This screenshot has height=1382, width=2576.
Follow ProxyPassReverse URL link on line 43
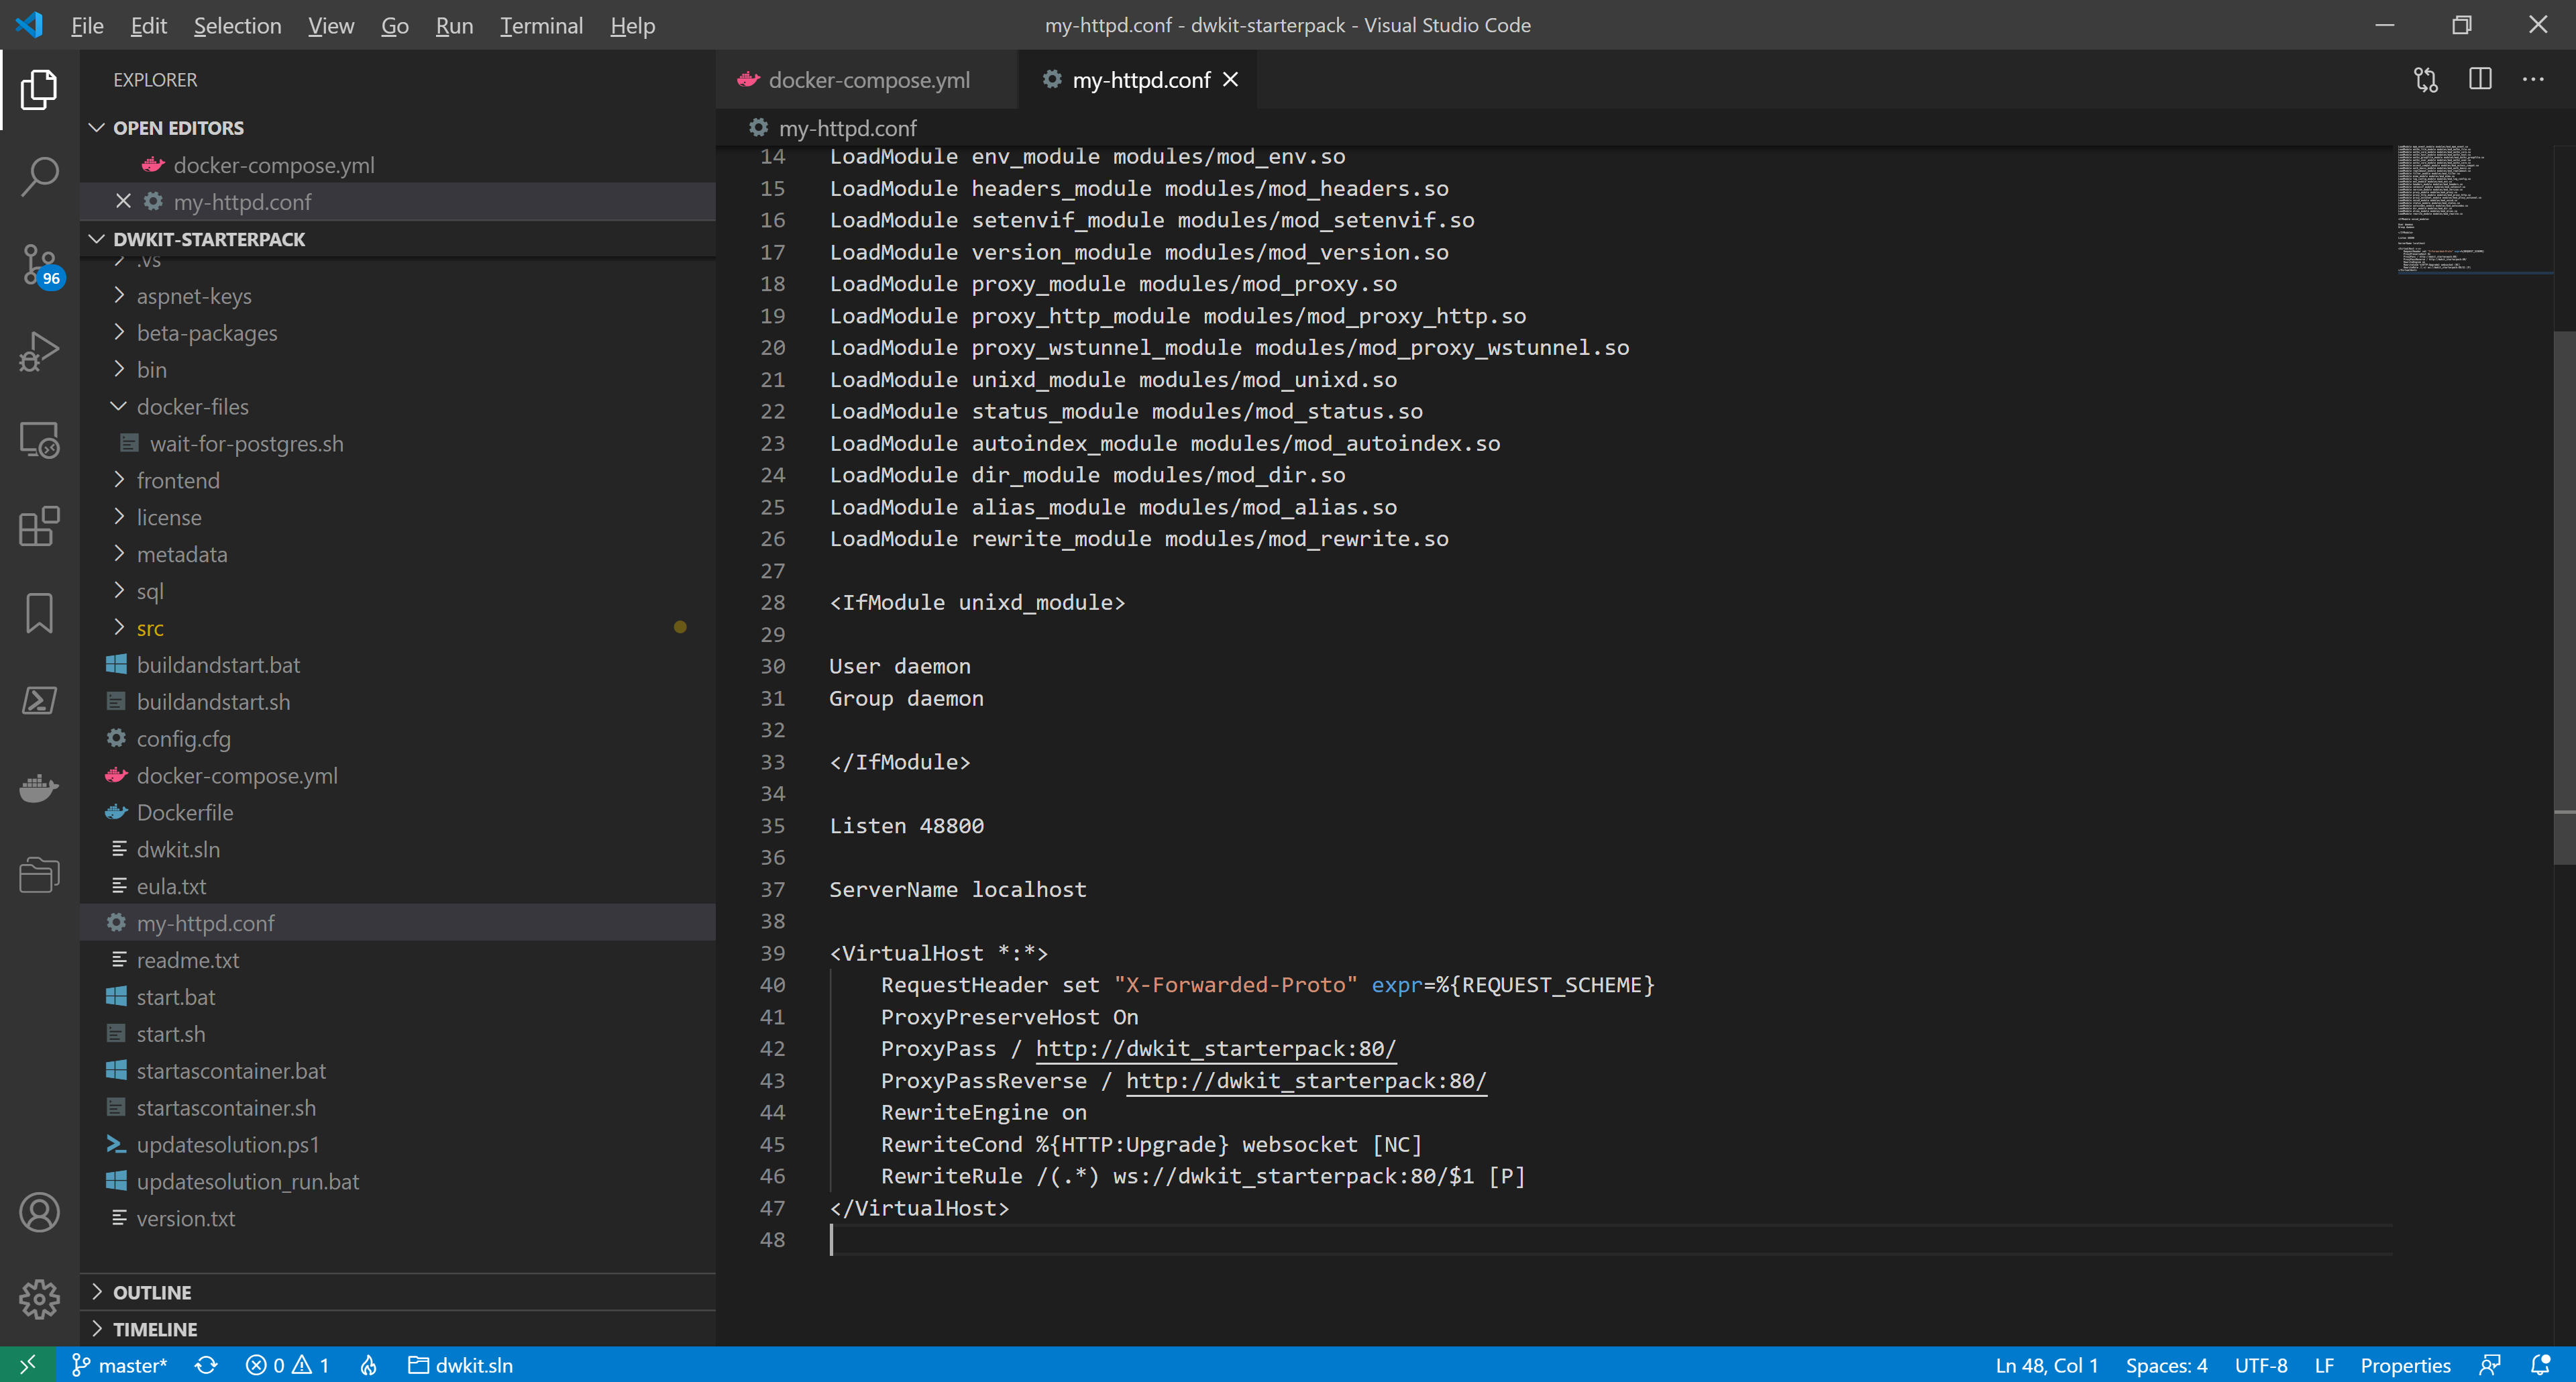1306,1080
